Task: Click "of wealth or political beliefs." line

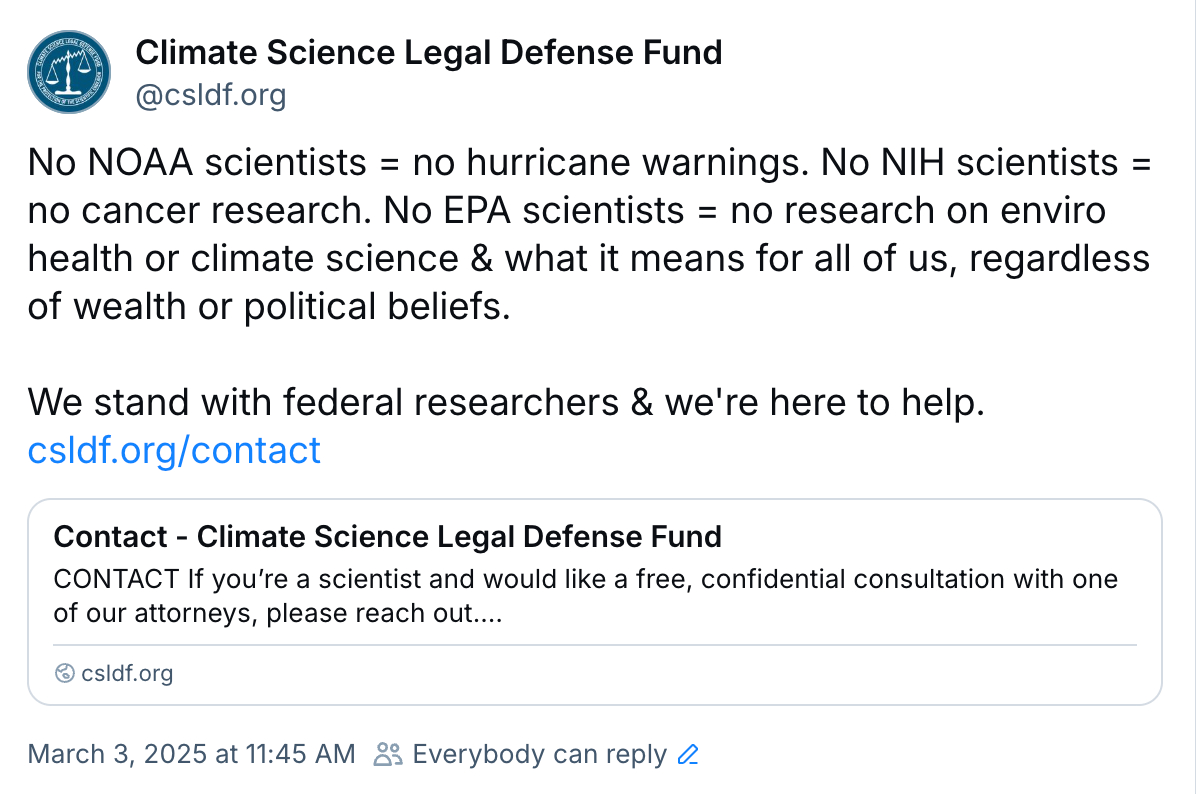Action: click(x=268, y=306)
